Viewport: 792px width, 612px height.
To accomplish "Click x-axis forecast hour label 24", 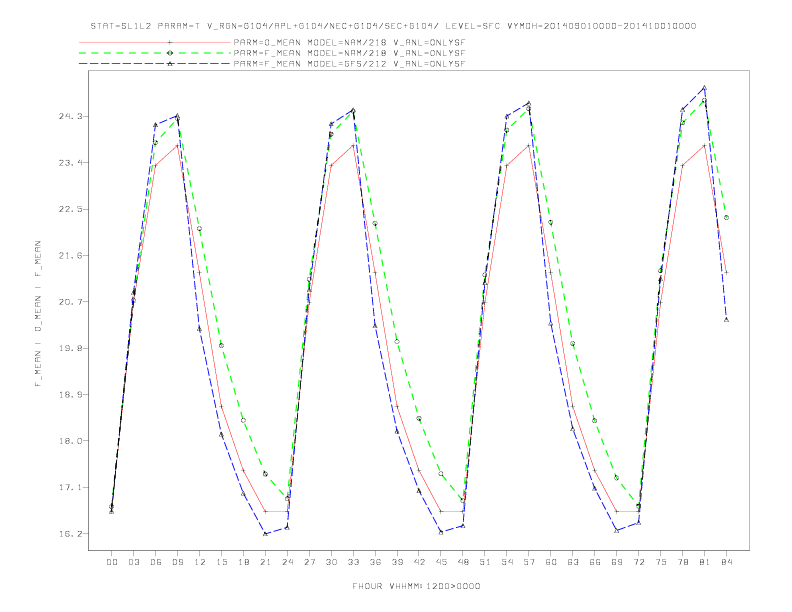I will click(287, 562).
